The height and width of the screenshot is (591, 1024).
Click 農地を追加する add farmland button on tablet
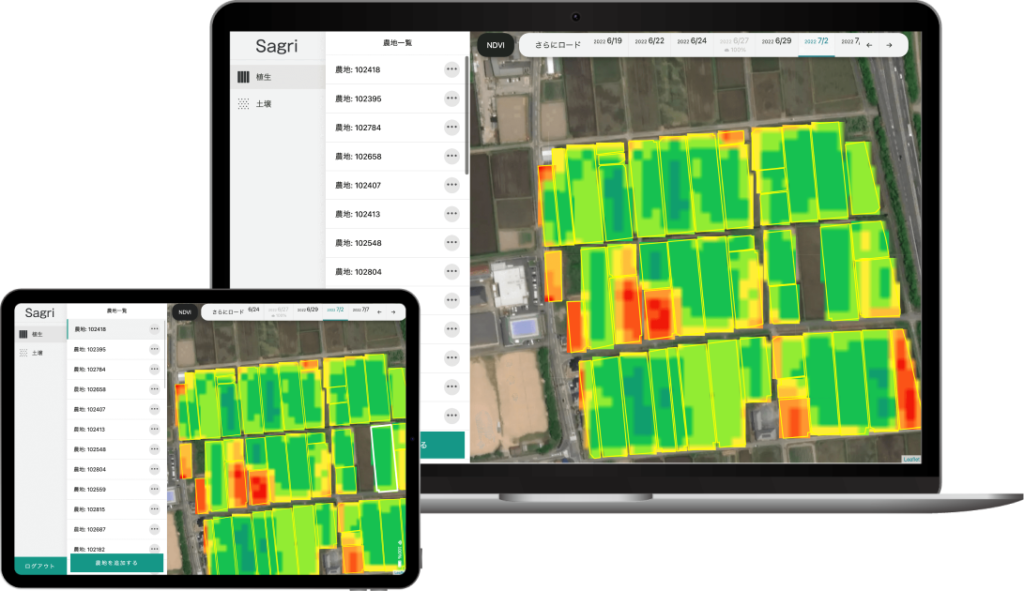pos(116,563)
